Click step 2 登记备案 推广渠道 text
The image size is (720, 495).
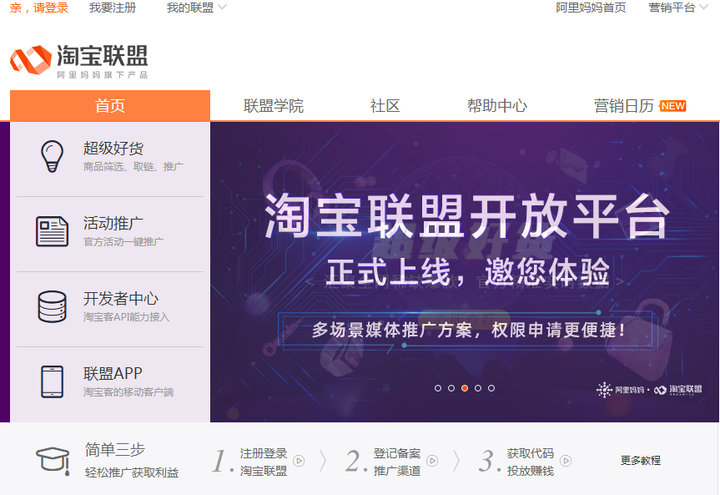(x=397, y=462)
